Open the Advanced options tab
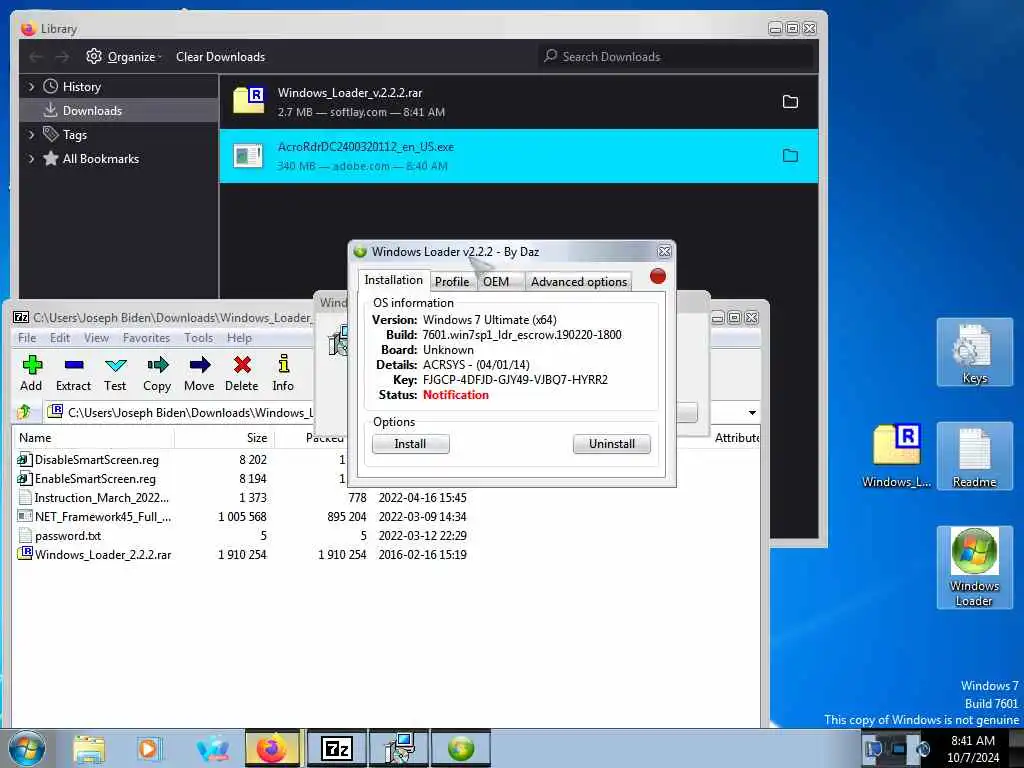The height and width of the screenshot is (768, 1024). pos(579,281)
